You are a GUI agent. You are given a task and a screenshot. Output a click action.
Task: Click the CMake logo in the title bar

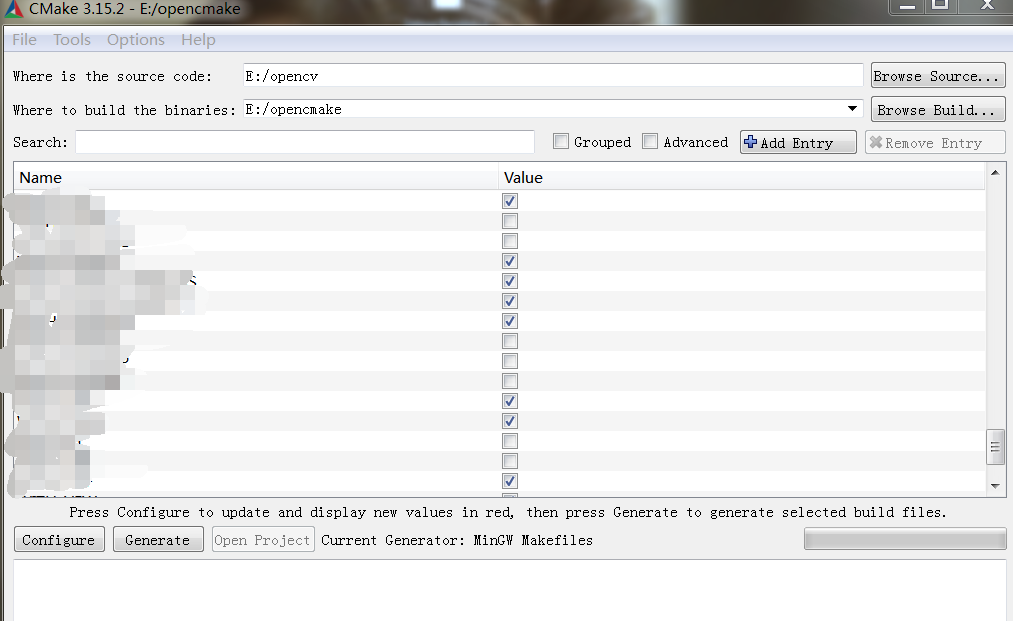[13, 7]
